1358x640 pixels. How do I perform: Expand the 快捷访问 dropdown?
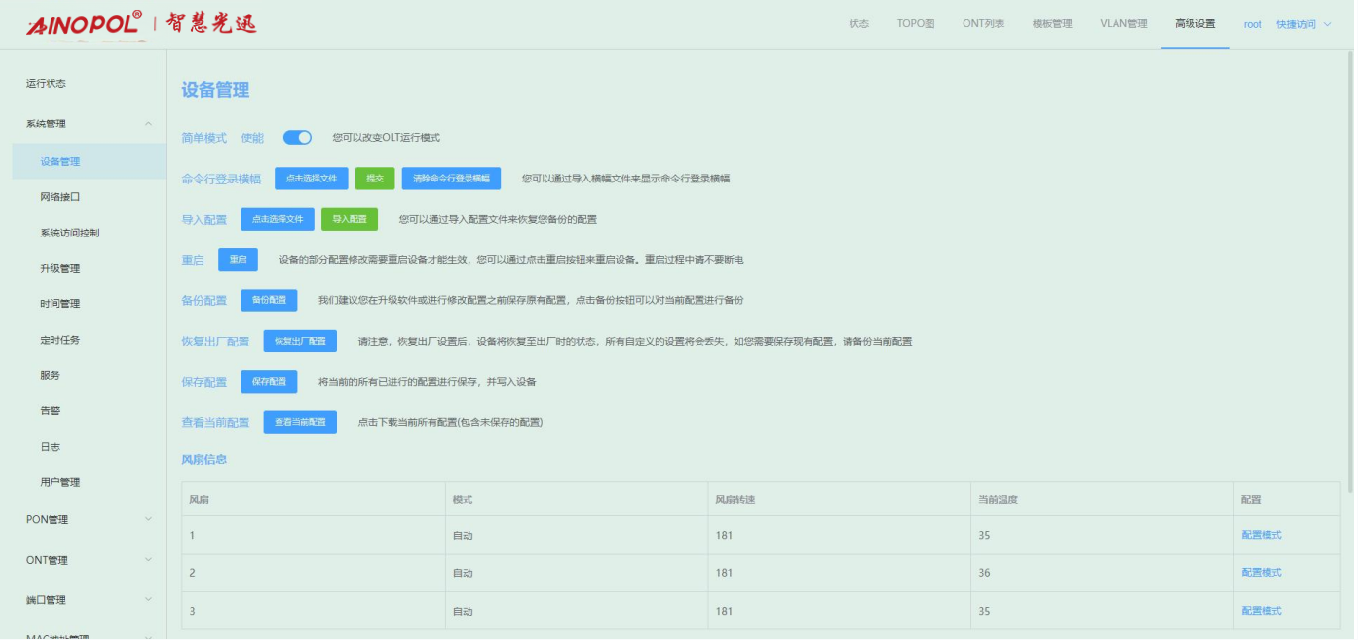[x=1303, y=24]
